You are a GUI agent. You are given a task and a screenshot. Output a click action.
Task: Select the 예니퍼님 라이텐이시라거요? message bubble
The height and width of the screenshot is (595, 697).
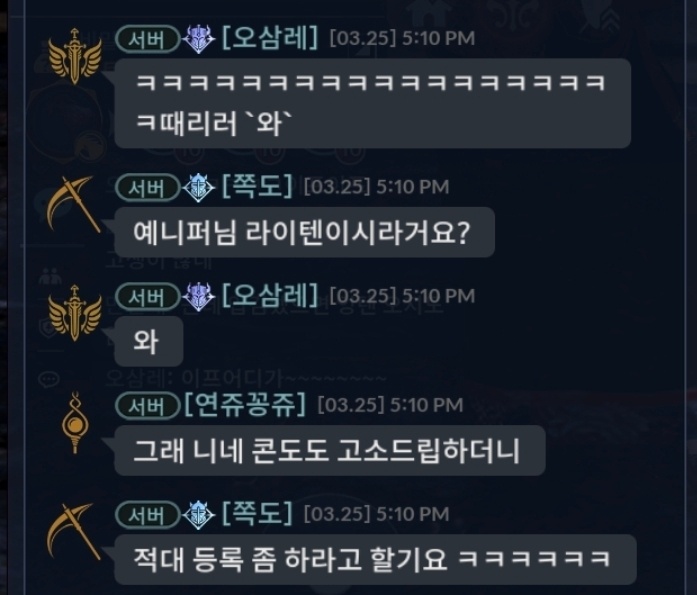click(304, 232)
